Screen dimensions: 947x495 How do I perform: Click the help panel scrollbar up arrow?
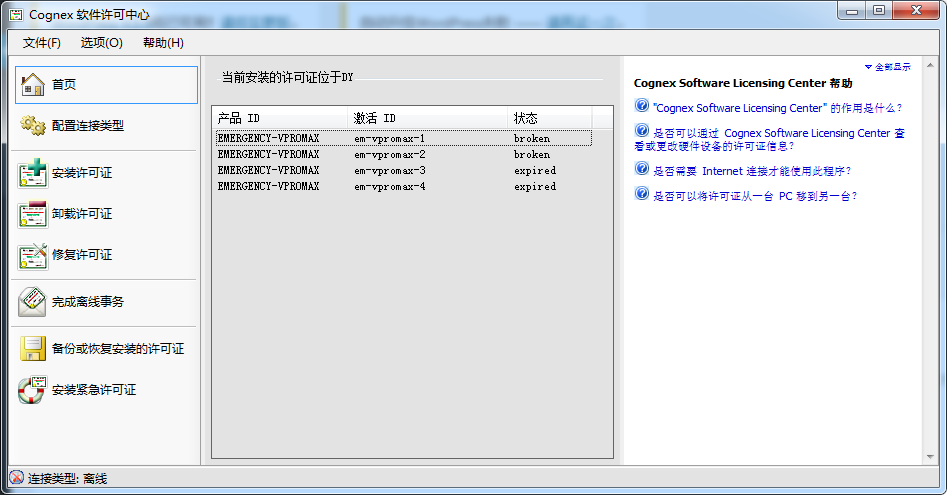930,65
